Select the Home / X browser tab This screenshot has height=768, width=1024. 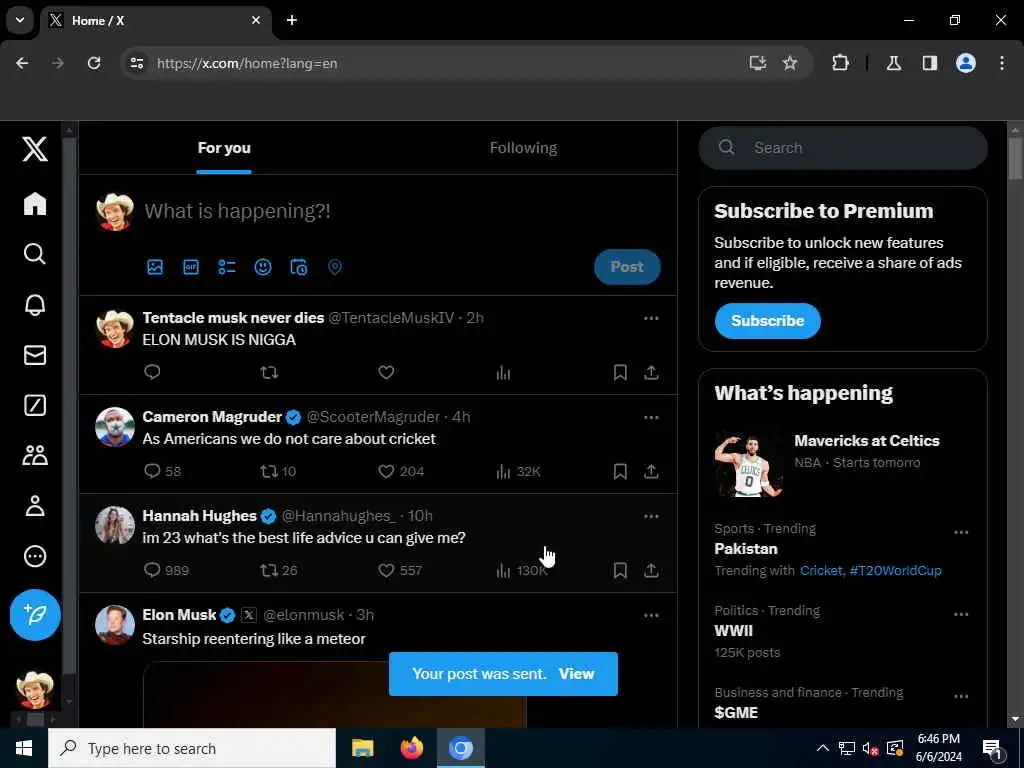[x=156, y=21]
